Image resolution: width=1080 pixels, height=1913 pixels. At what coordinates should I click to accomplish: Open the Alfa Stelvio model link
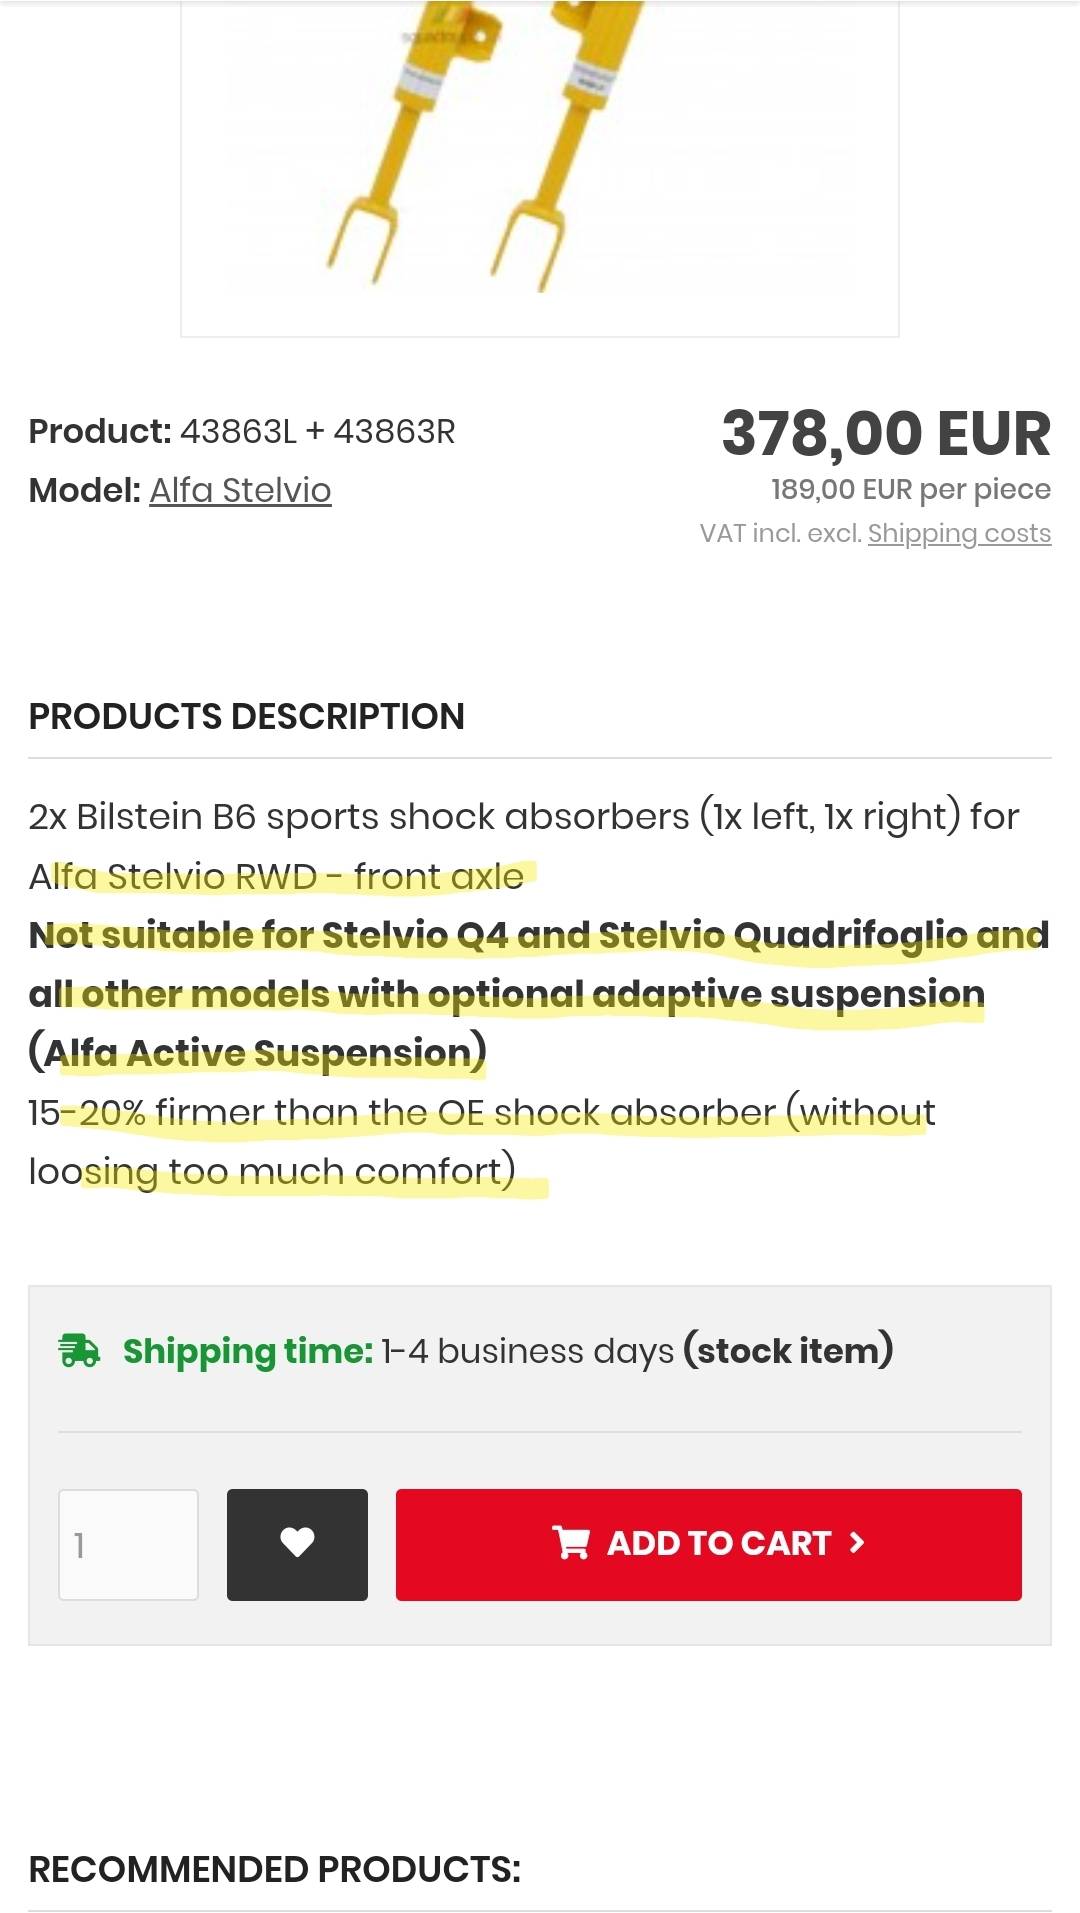pos(240,490)
